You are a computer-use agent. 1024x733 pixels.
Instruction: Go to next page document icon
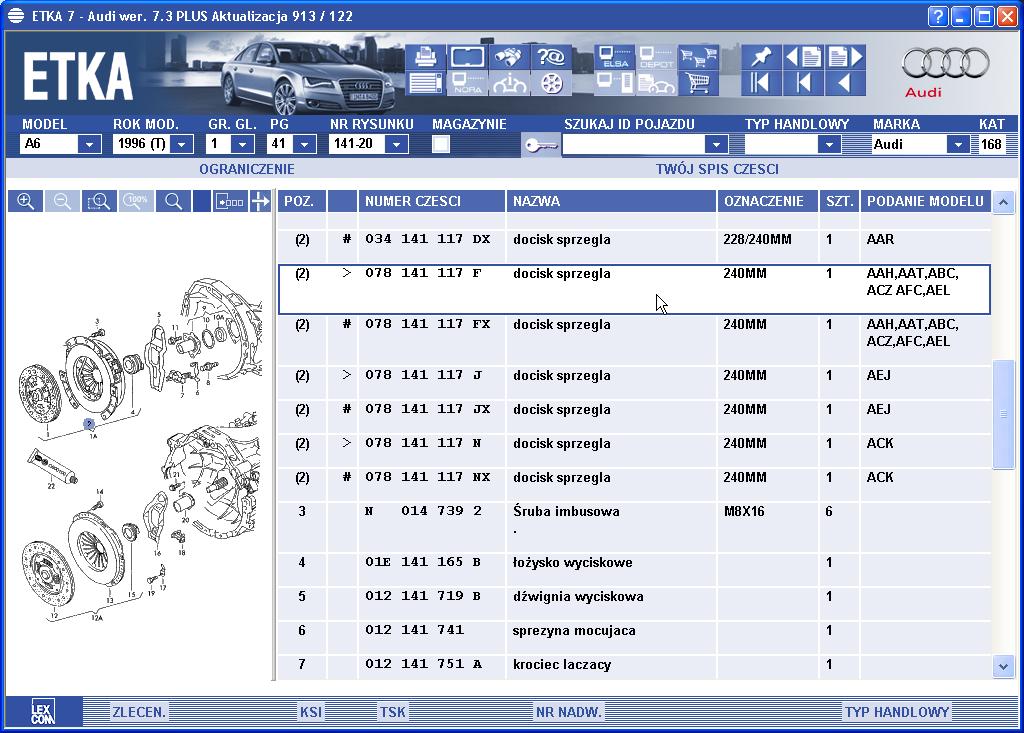(x=845, y=57)
